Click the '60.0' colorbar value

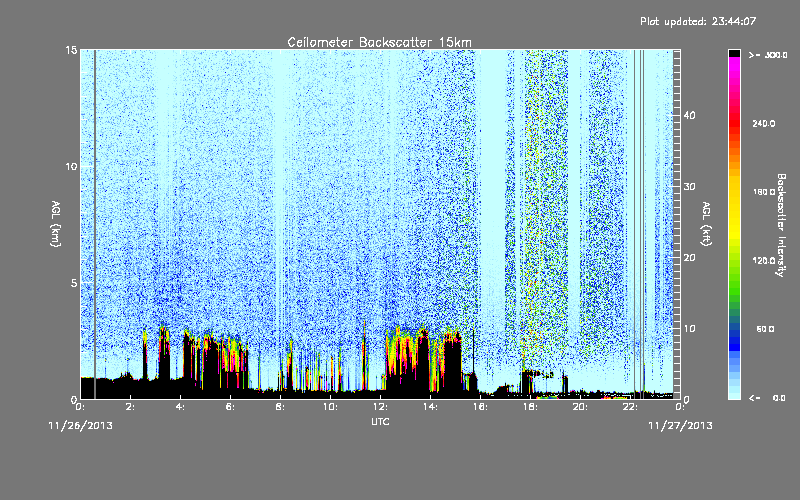(765, 329)
